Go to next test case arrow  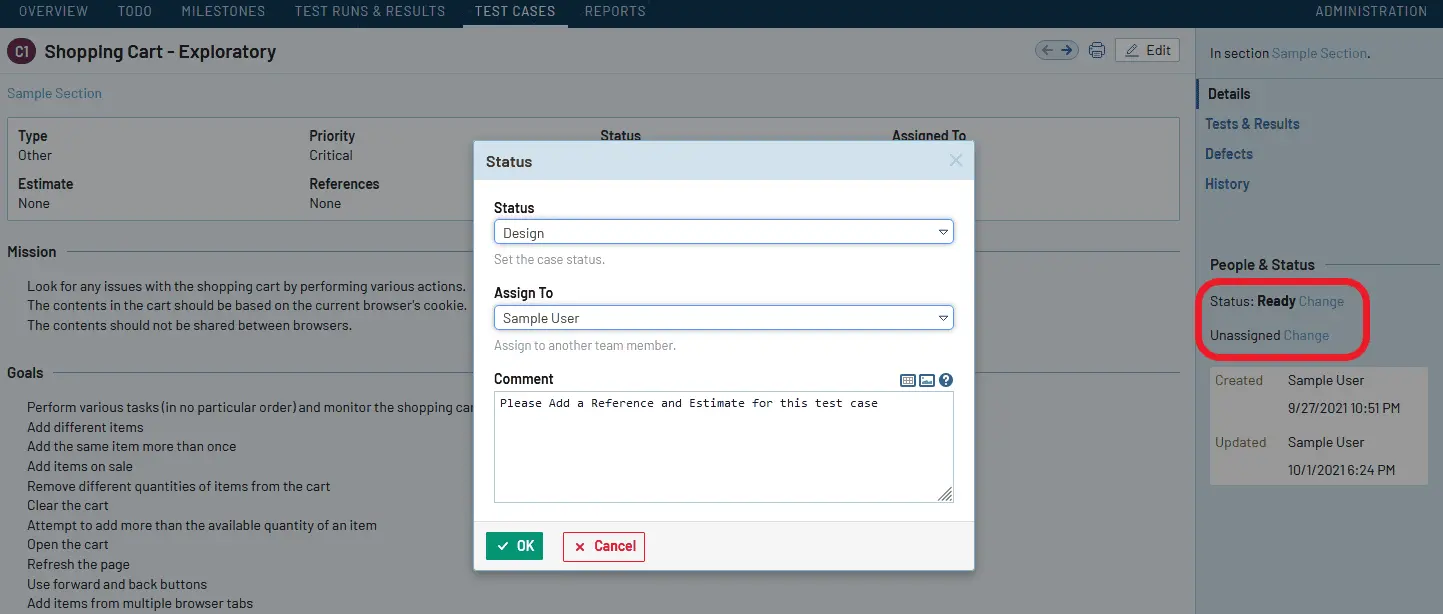[x=1067, y=50]
